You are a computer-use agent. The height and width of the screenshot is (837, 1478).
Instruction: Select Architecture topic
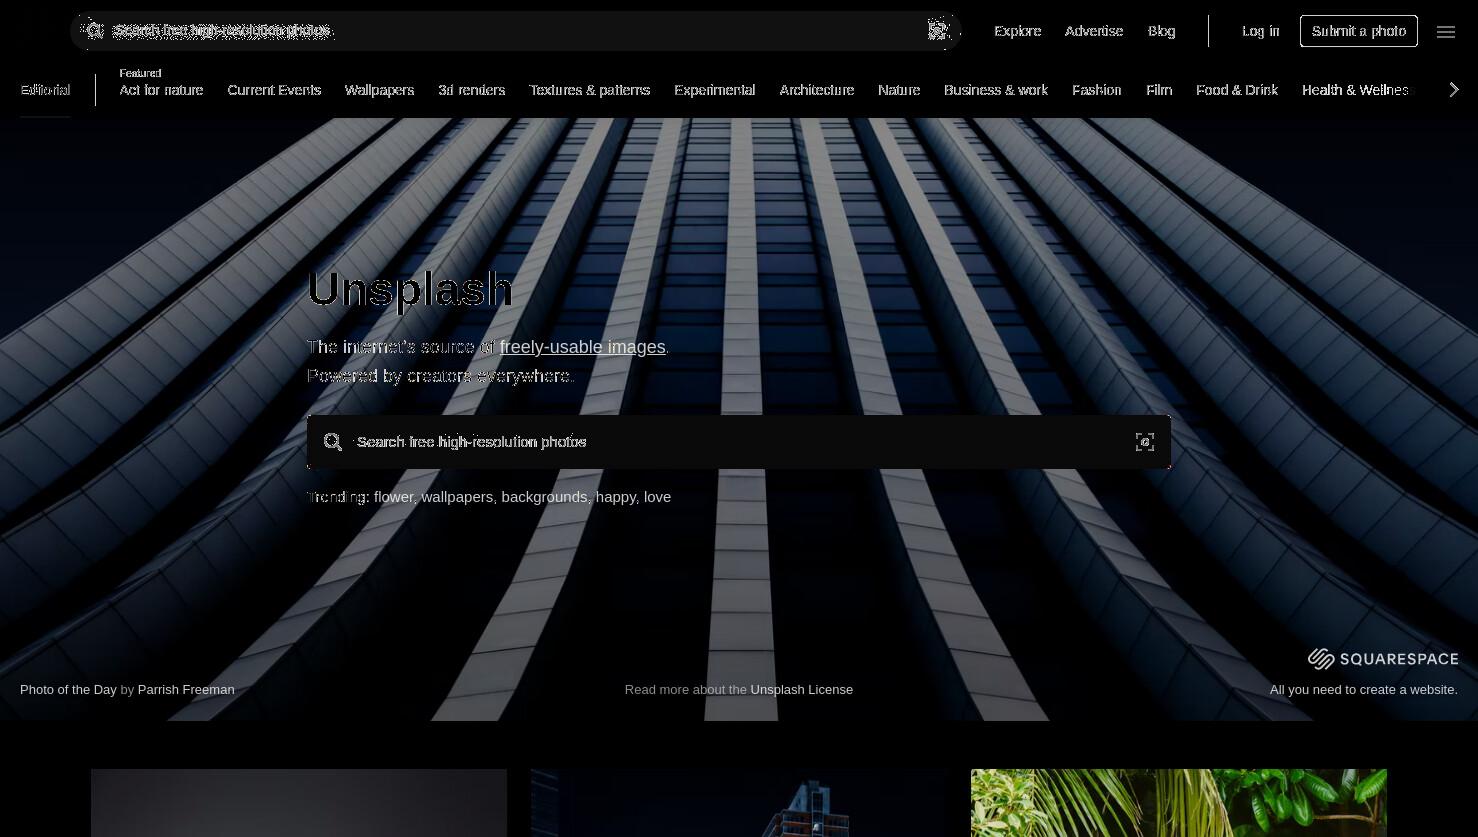click(816, 90)
